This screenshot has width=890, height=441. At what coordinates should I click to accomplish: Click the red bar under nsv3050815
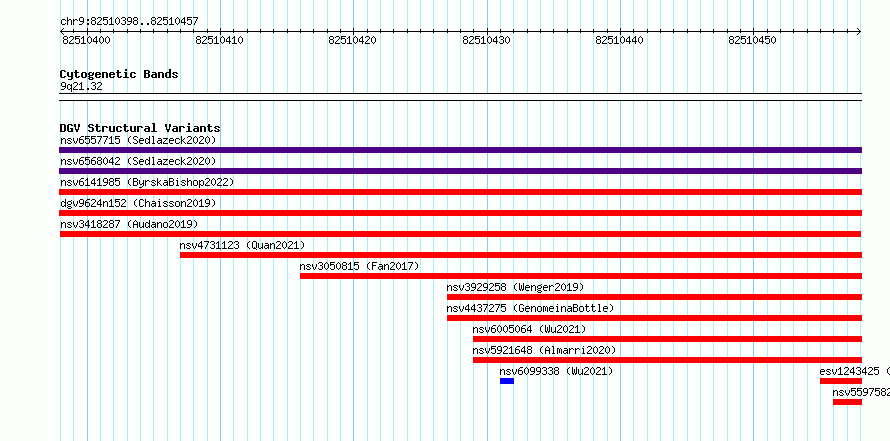coord(581,276)
